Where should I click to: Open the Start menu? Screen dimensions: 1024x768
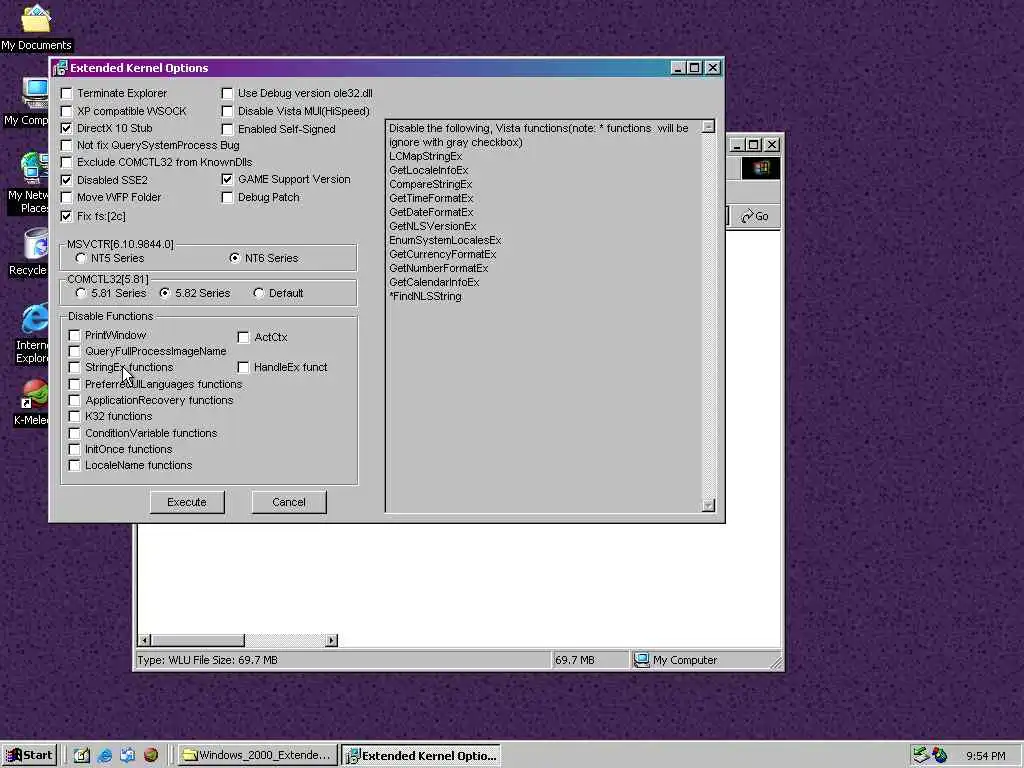coord(30,755)
